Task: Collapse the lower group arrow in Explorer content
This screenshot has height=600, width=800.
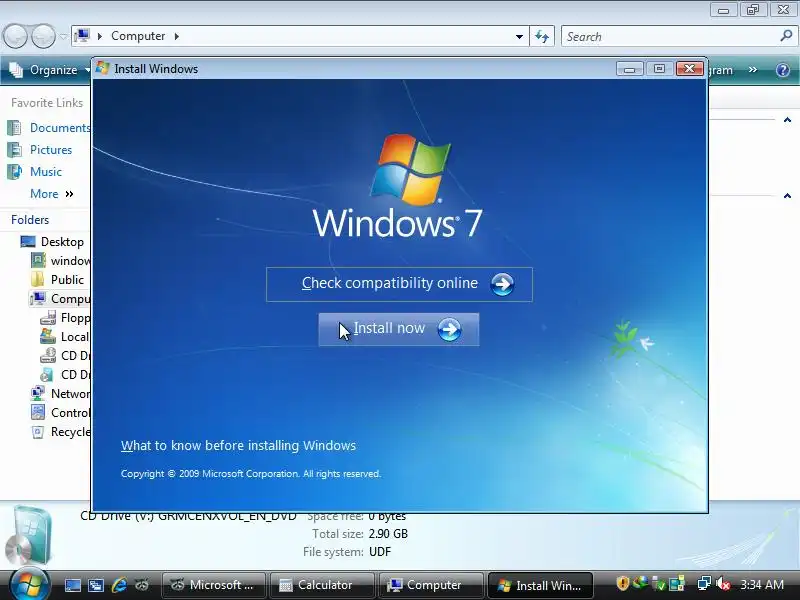Action: click(787, 196)
